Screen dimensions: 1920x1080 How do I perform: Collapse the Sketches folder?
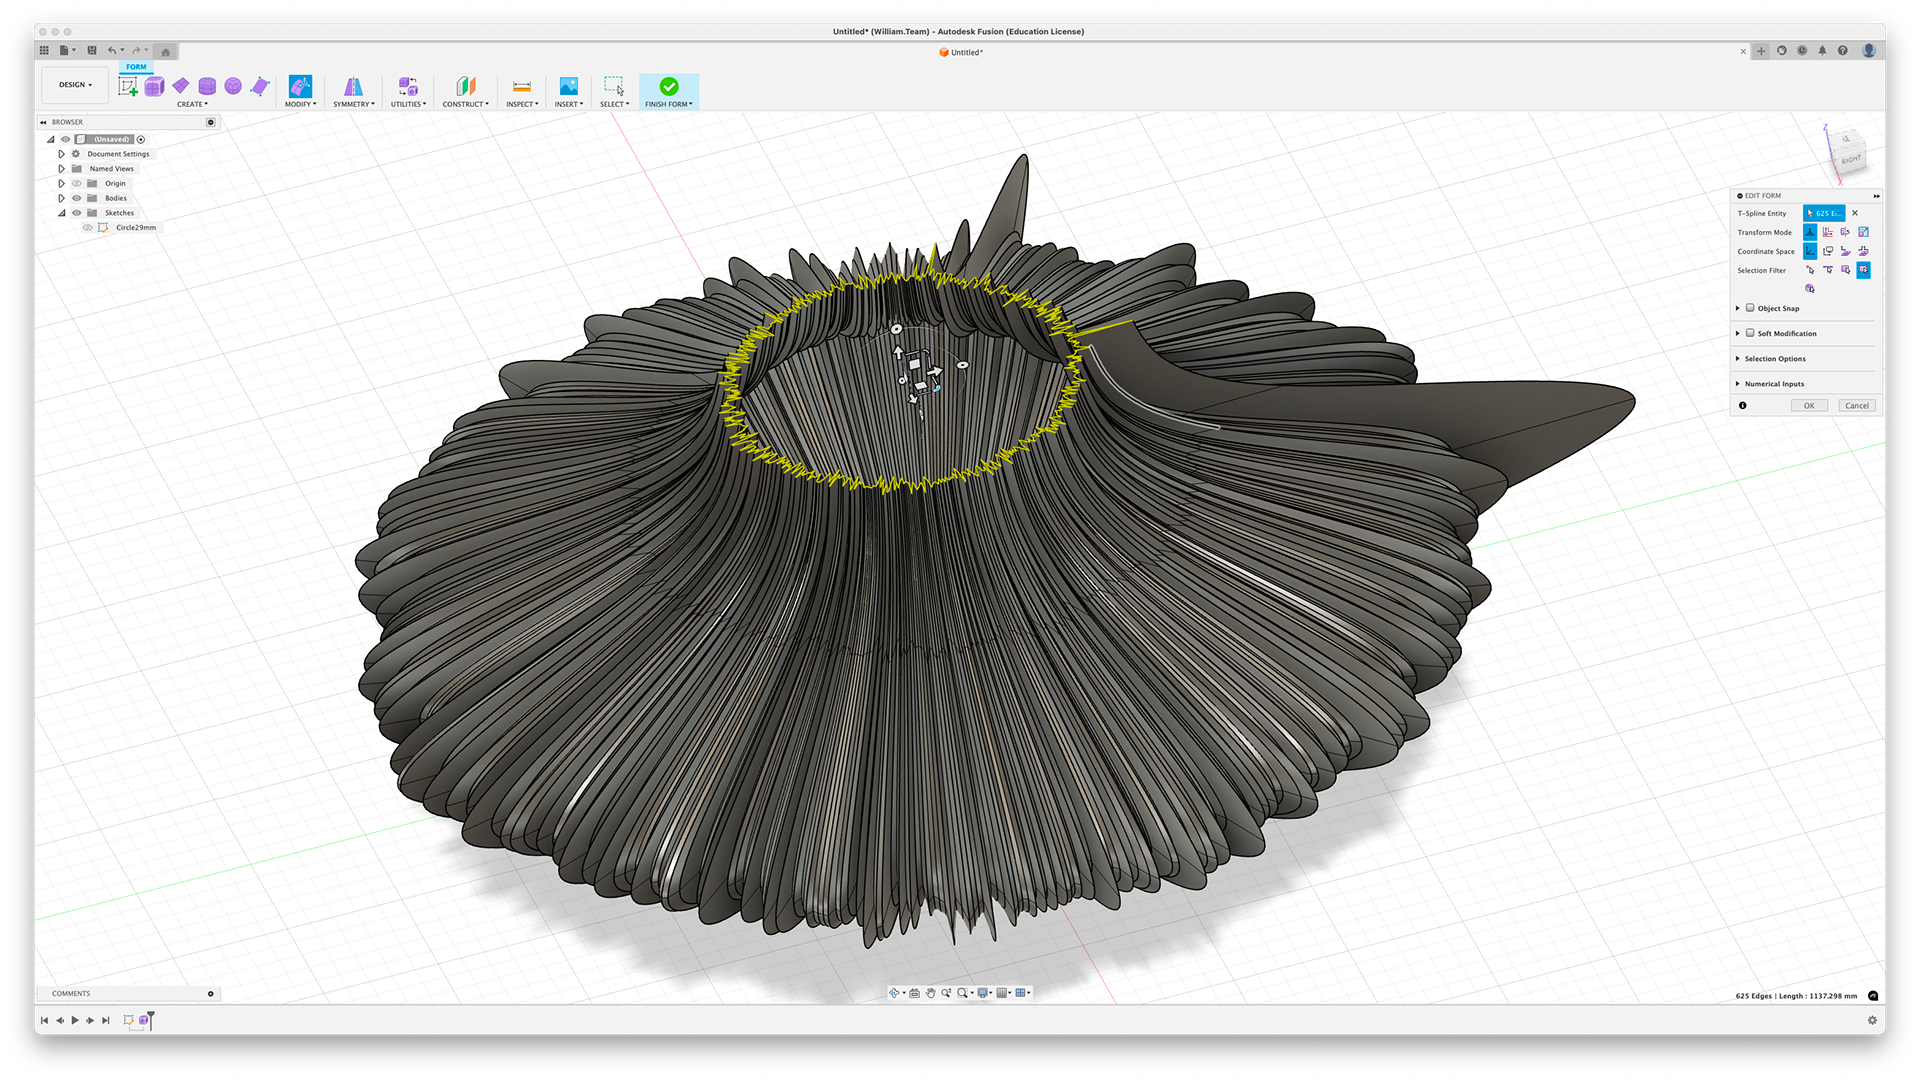[61, 213]
